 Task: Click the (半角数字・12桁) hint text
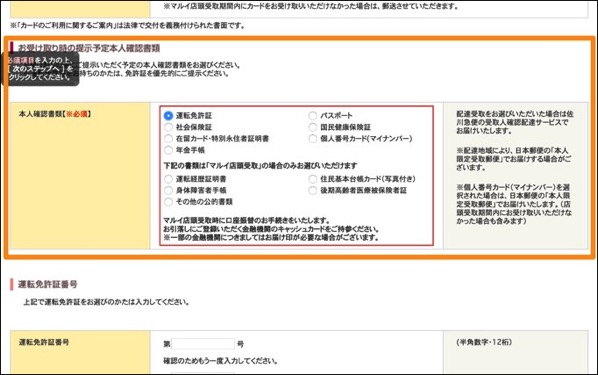click(484, 342)
